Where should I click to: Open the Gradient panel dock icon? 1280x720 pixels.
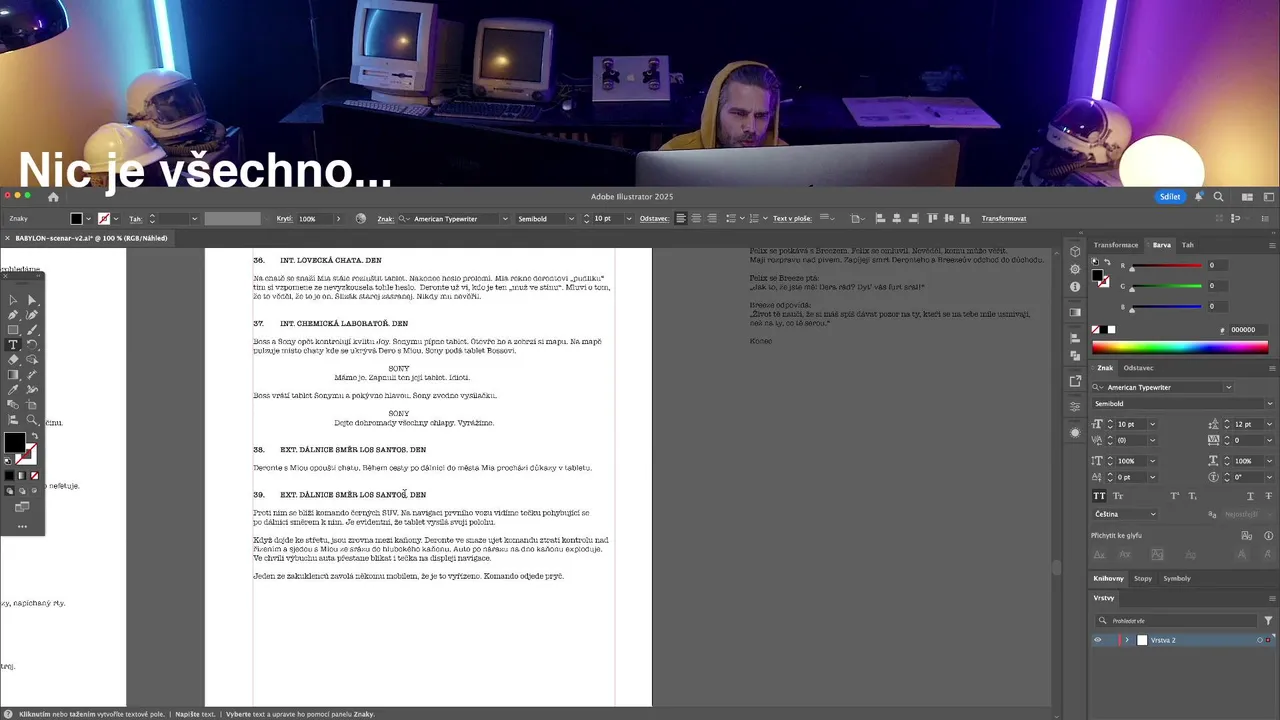click(1075, 311)
